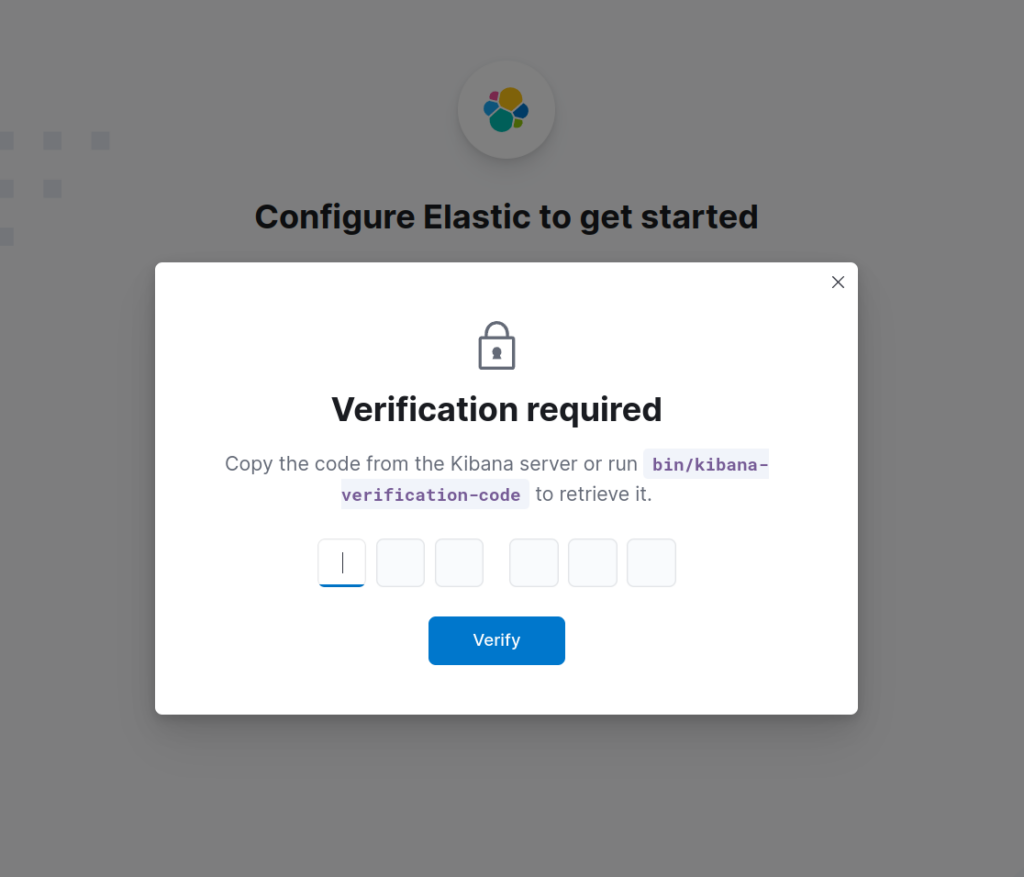The height and width of the screenshot is (877, 1024).
Task: Click the teal blob in Elastic logo
Action: [x=501, y=120]
